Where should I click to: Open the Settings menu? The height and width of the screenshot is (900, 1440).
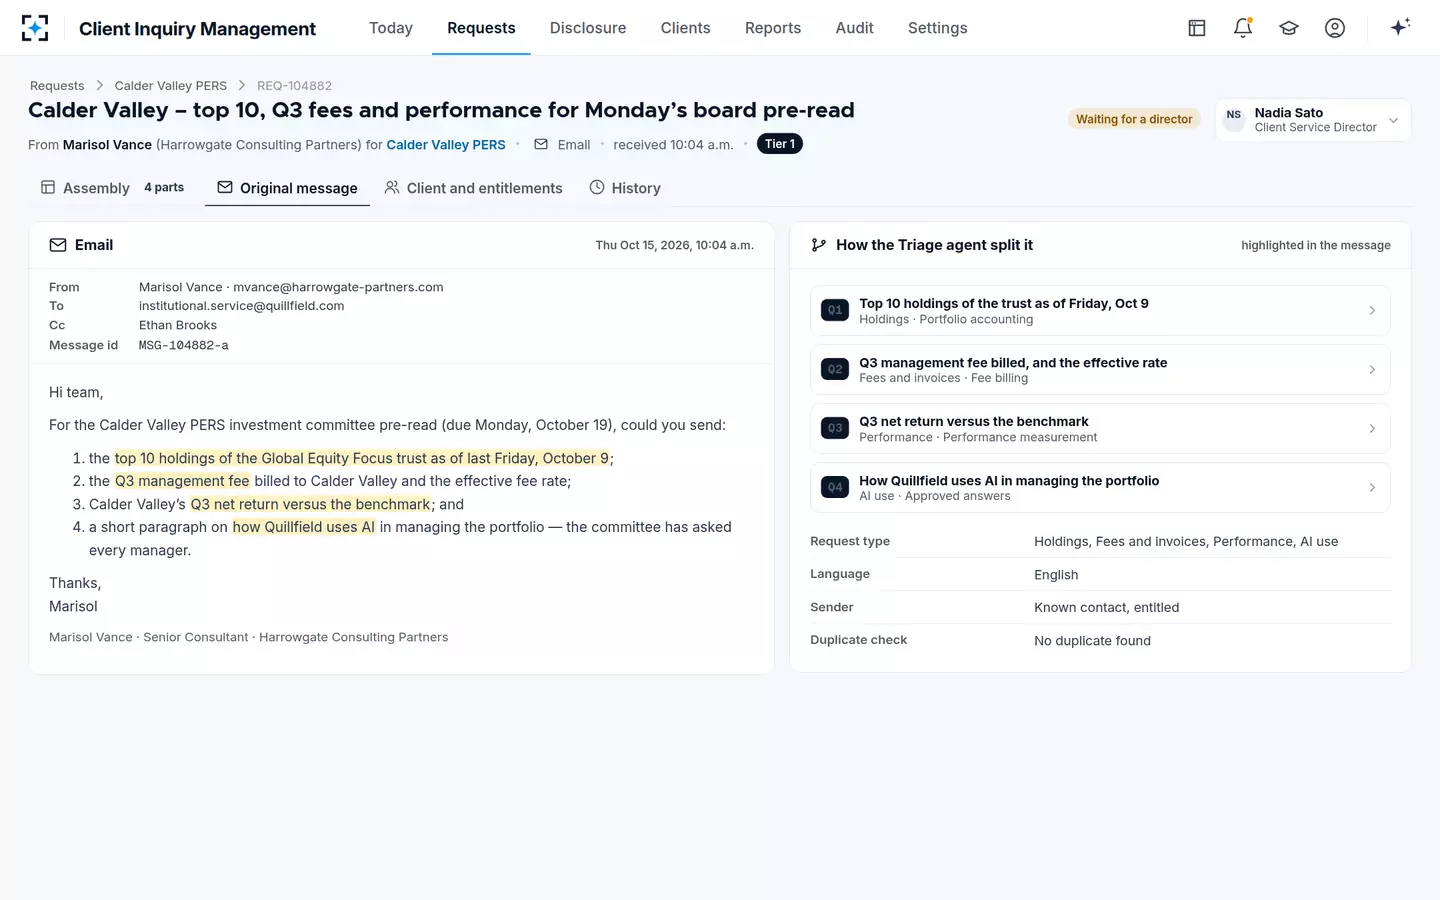coord(937,28)
